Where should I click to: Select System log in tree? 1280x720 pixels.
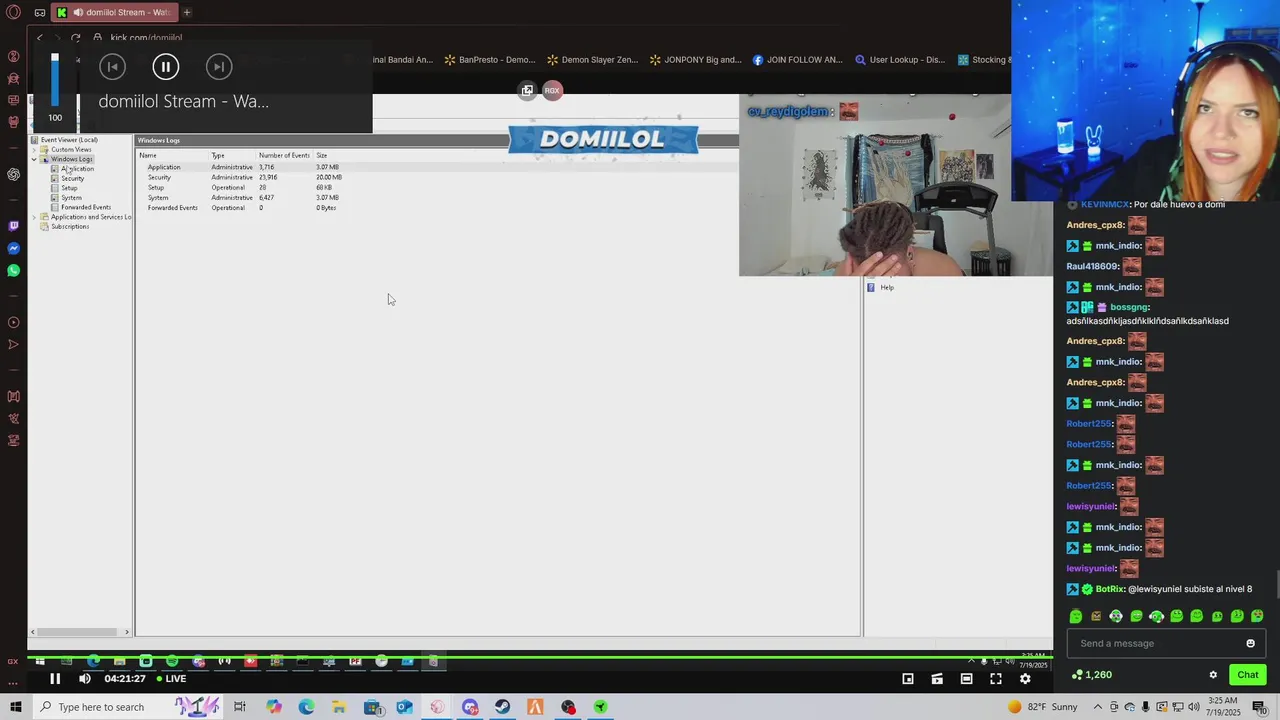[x=71, y=198]
